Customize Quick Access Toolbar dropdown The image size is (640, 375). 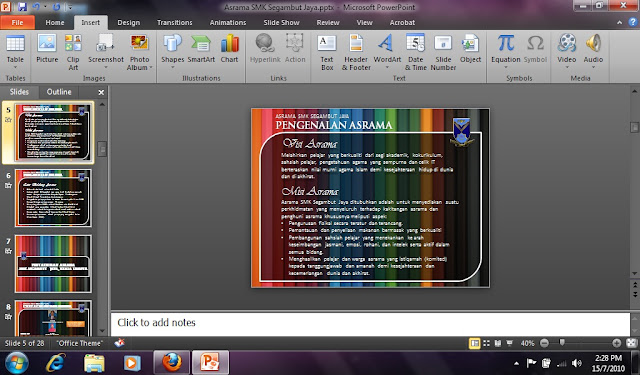pyautogui.click(x=70, y=7)
